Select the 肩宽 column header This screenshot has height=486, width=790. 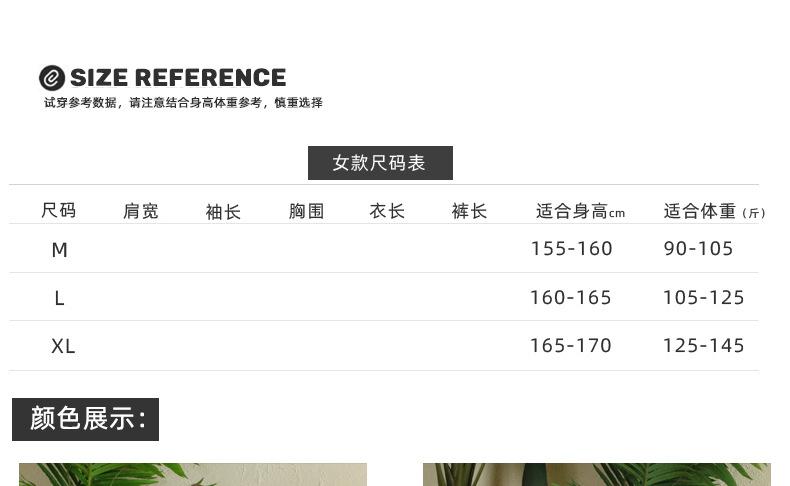(x=141, y=211)
